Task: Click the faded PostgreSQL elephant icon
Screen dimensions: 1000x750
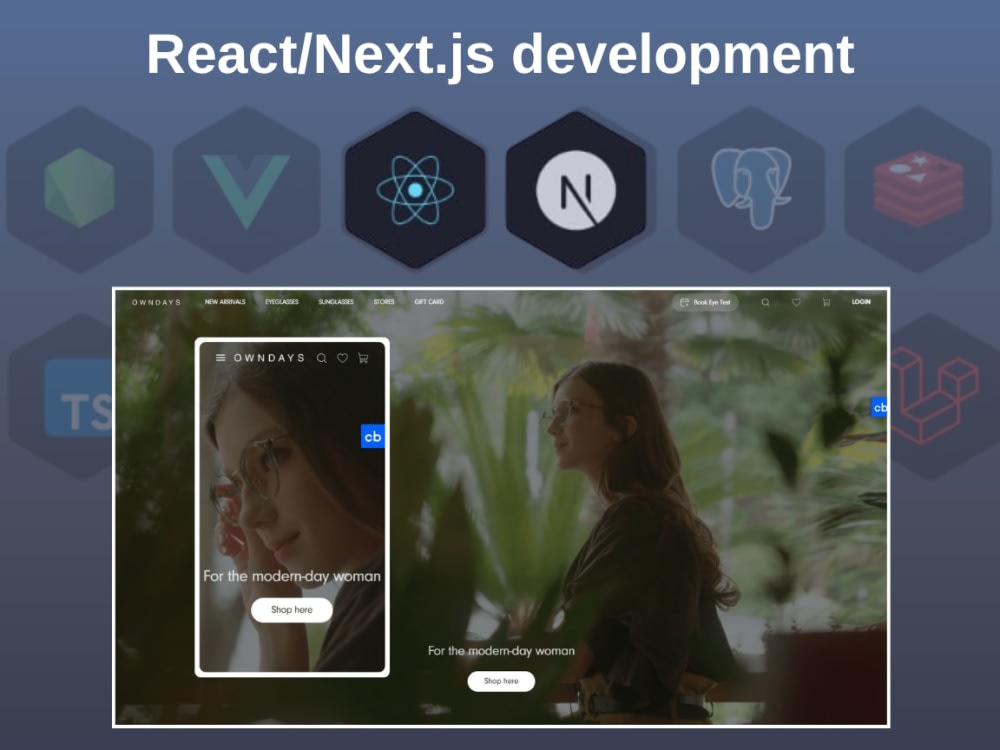Action: coord(751,188)
